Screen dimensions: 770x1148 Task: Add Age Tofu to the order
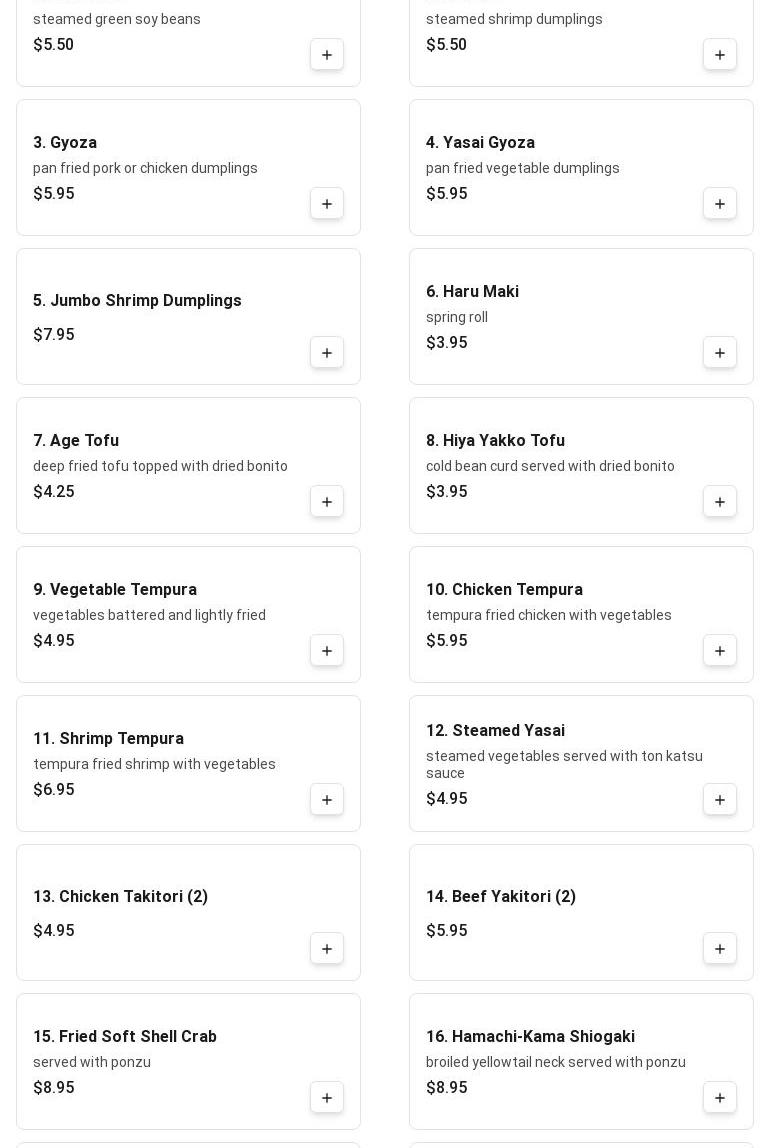coord(327,502)
